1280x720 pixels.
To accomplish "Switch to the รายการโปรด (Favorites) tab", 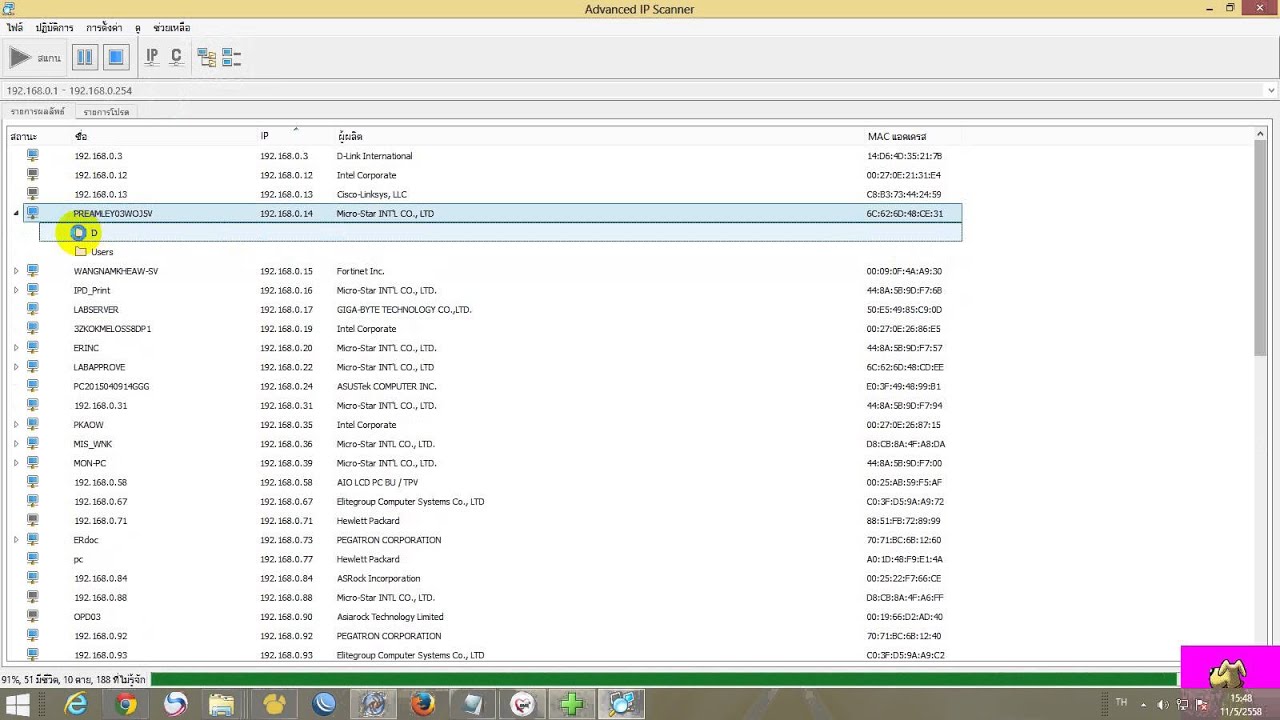I will pyautogui.click(x=106, y=112).
